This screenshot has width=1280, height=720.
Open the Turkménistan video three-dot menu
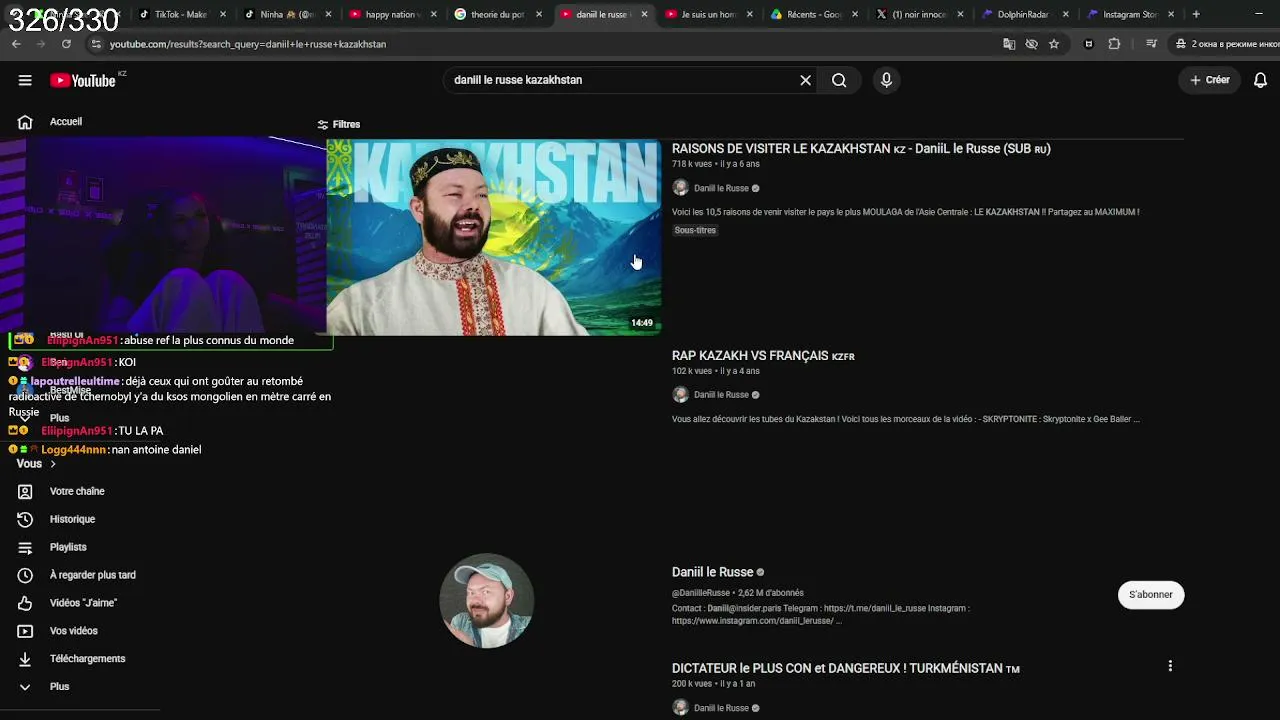click(x=1170, y=666)
